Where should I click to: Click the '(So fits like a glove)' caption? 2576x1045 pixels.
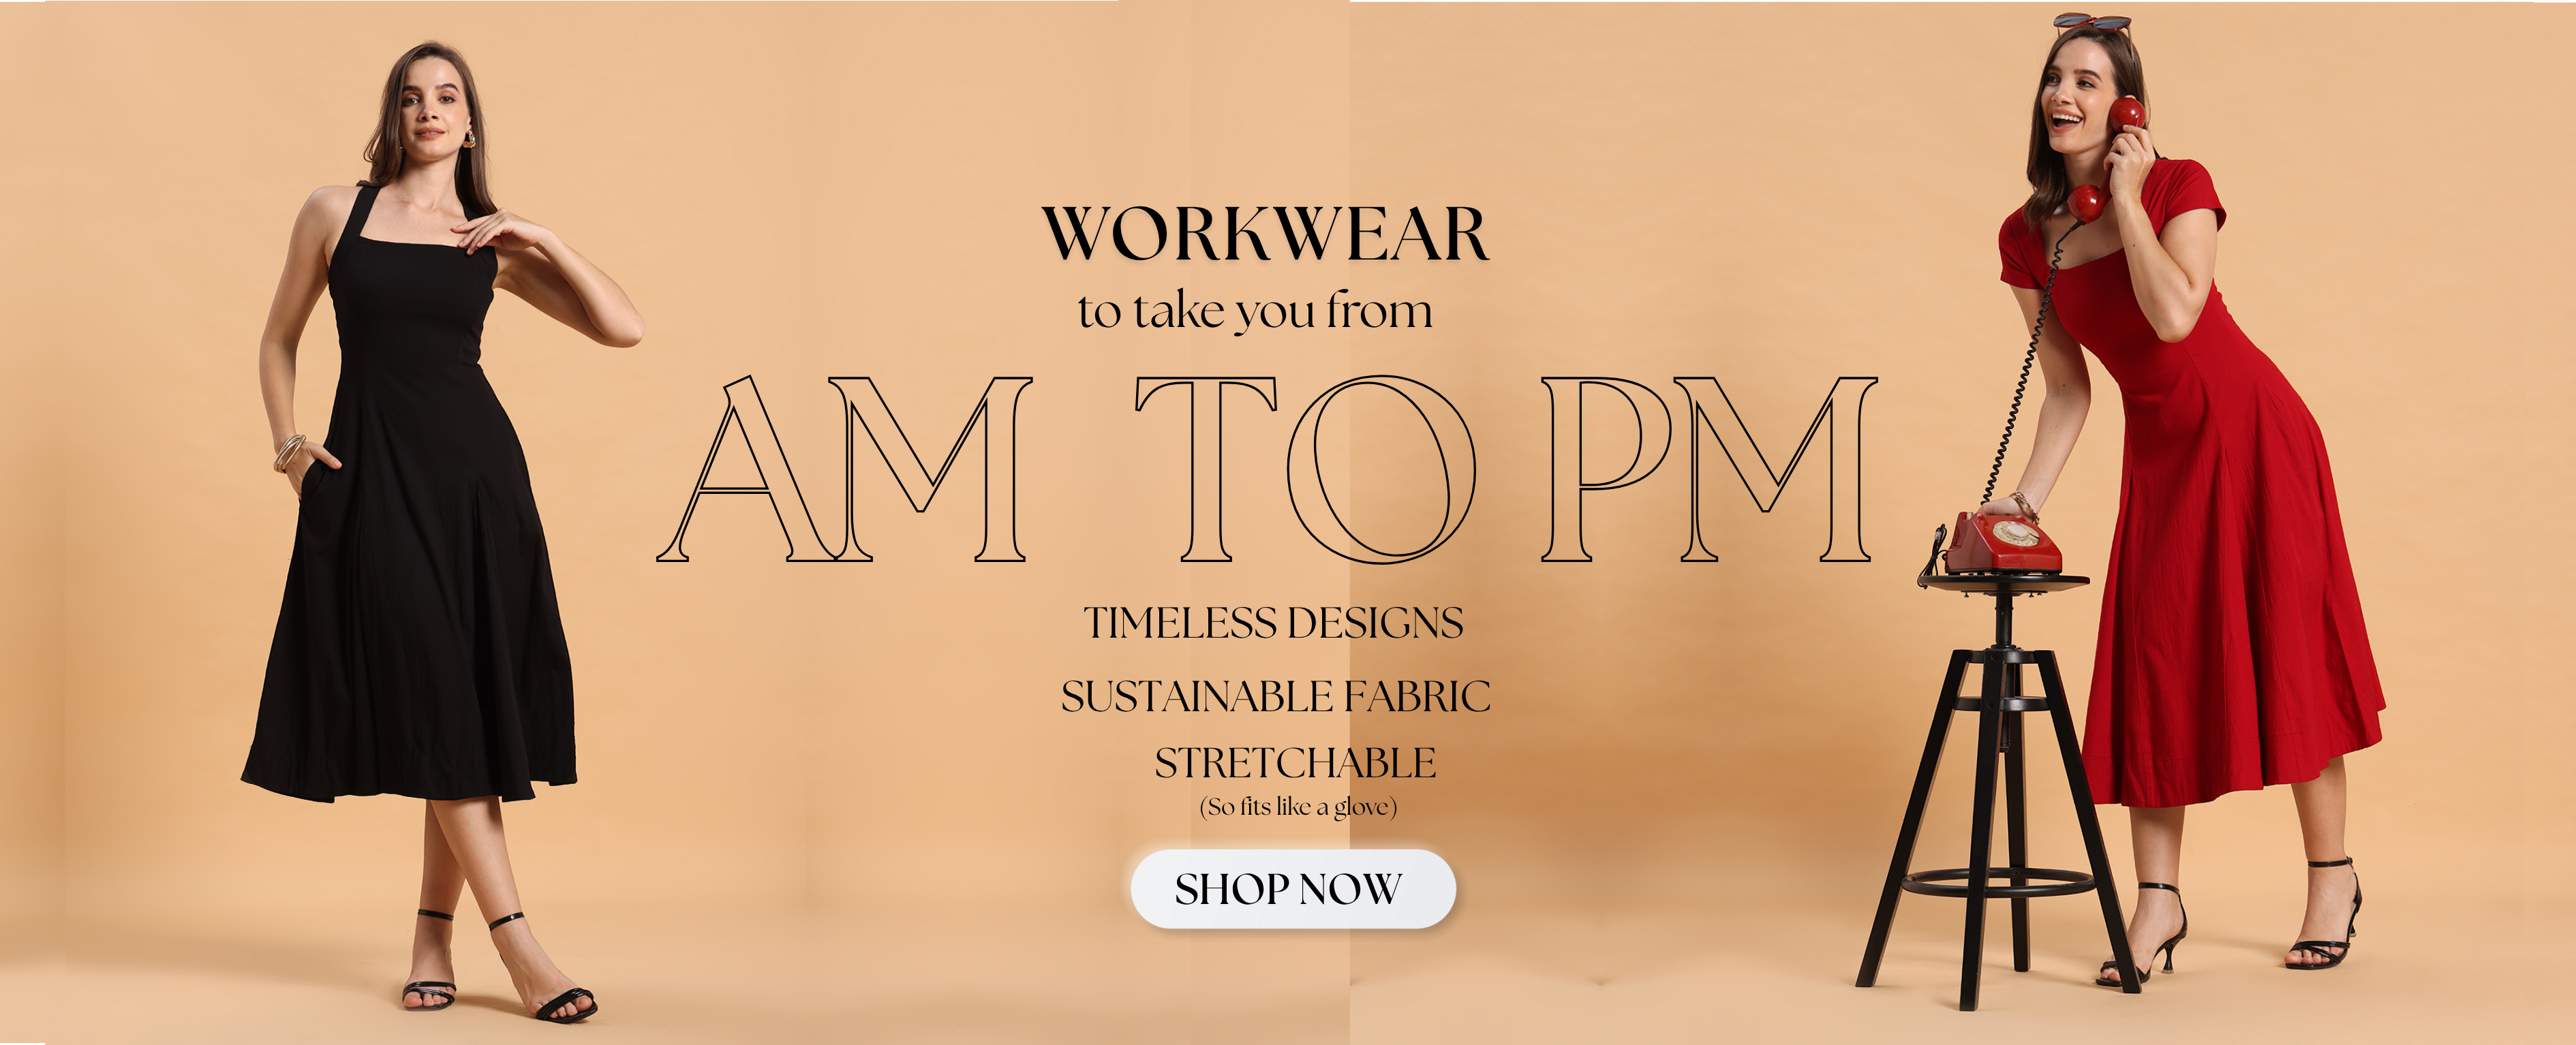click(1298, 806)
